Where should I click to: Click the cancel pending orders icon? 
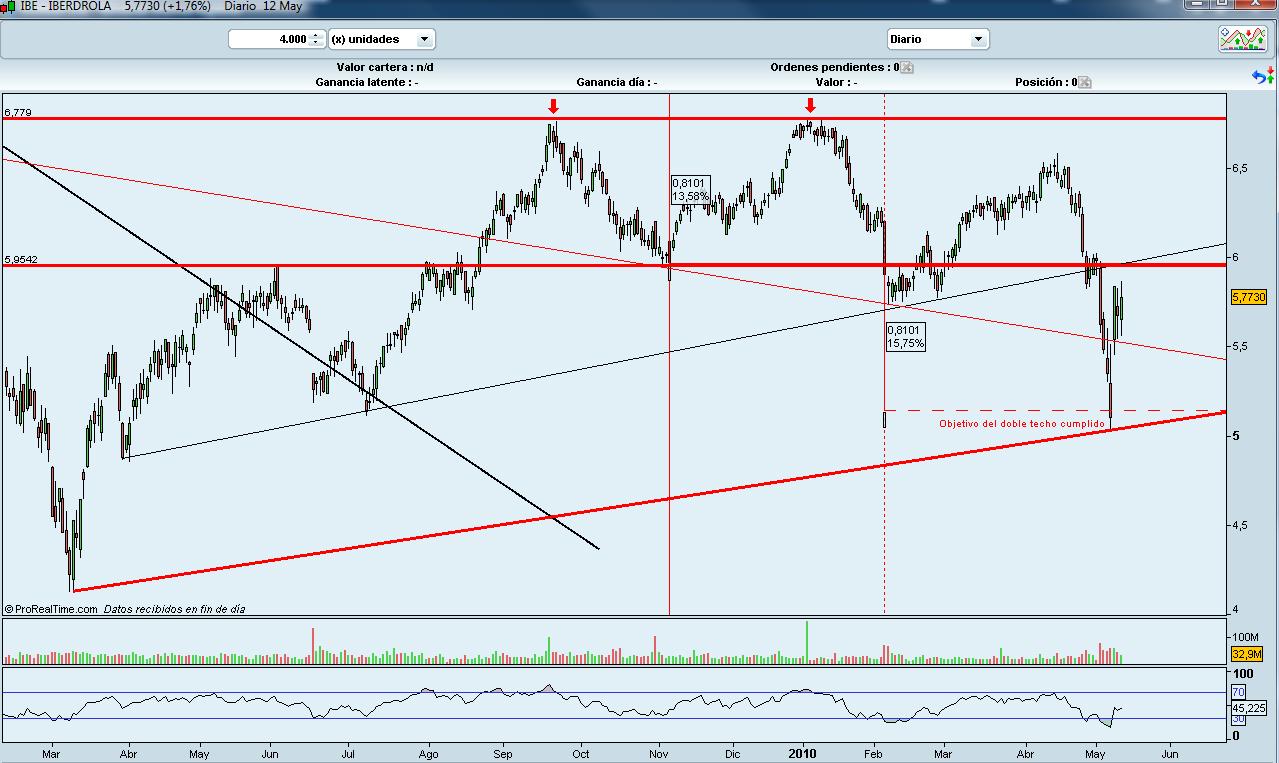907,68
